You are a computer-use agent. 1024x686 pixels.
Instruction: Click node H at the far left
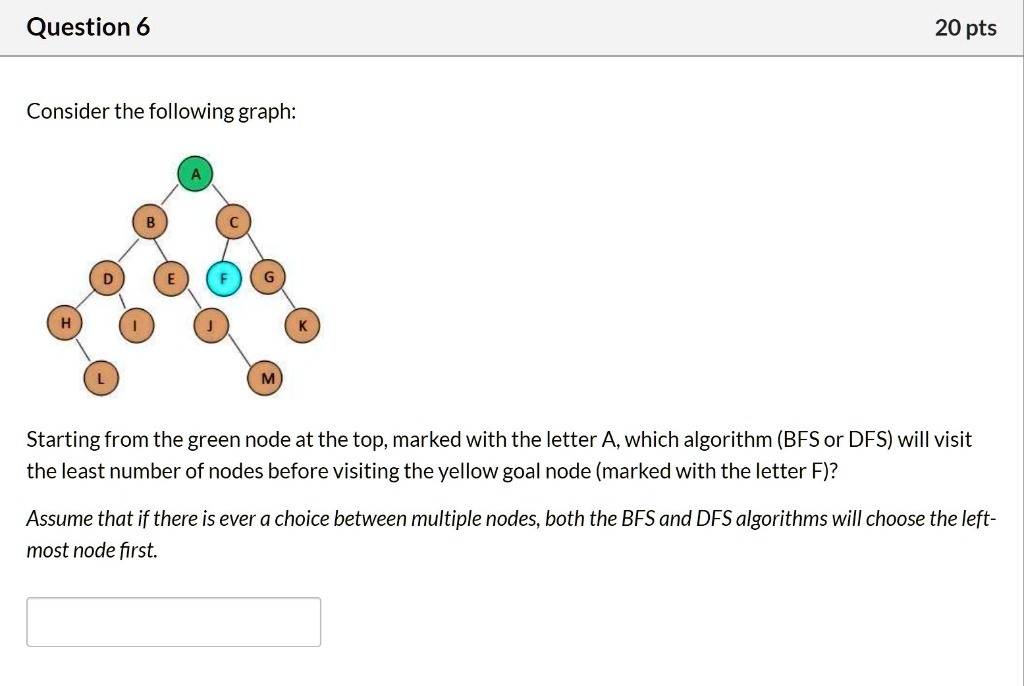pyautogui.click(x=64, y=324)
